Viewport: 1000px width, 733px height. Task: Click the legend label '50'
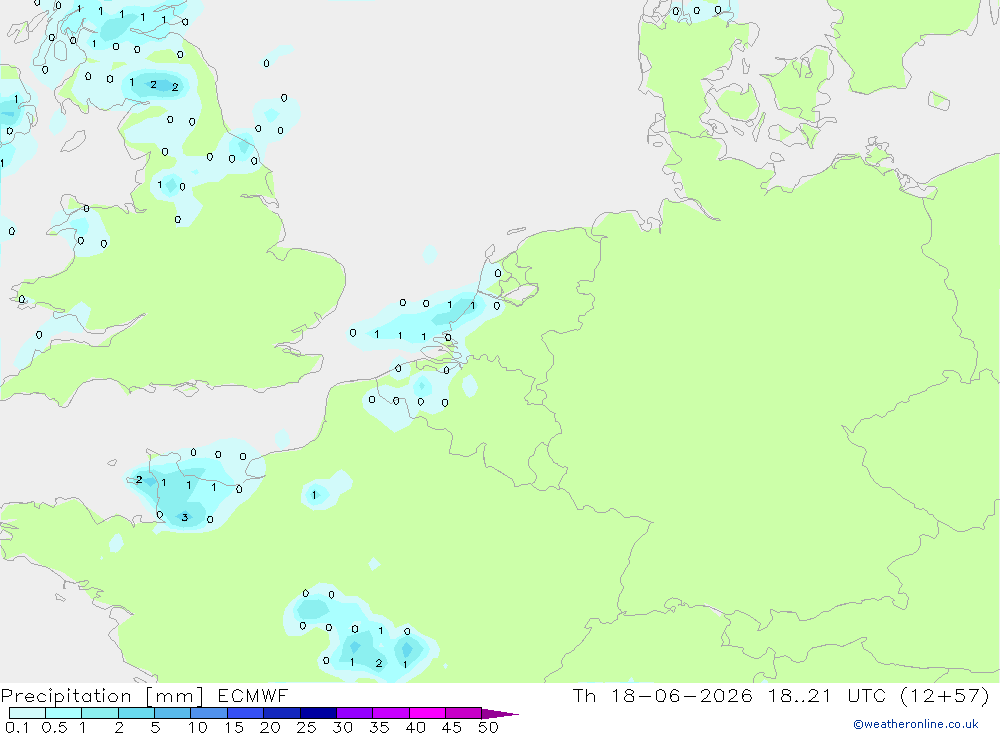tap(488, 727)
